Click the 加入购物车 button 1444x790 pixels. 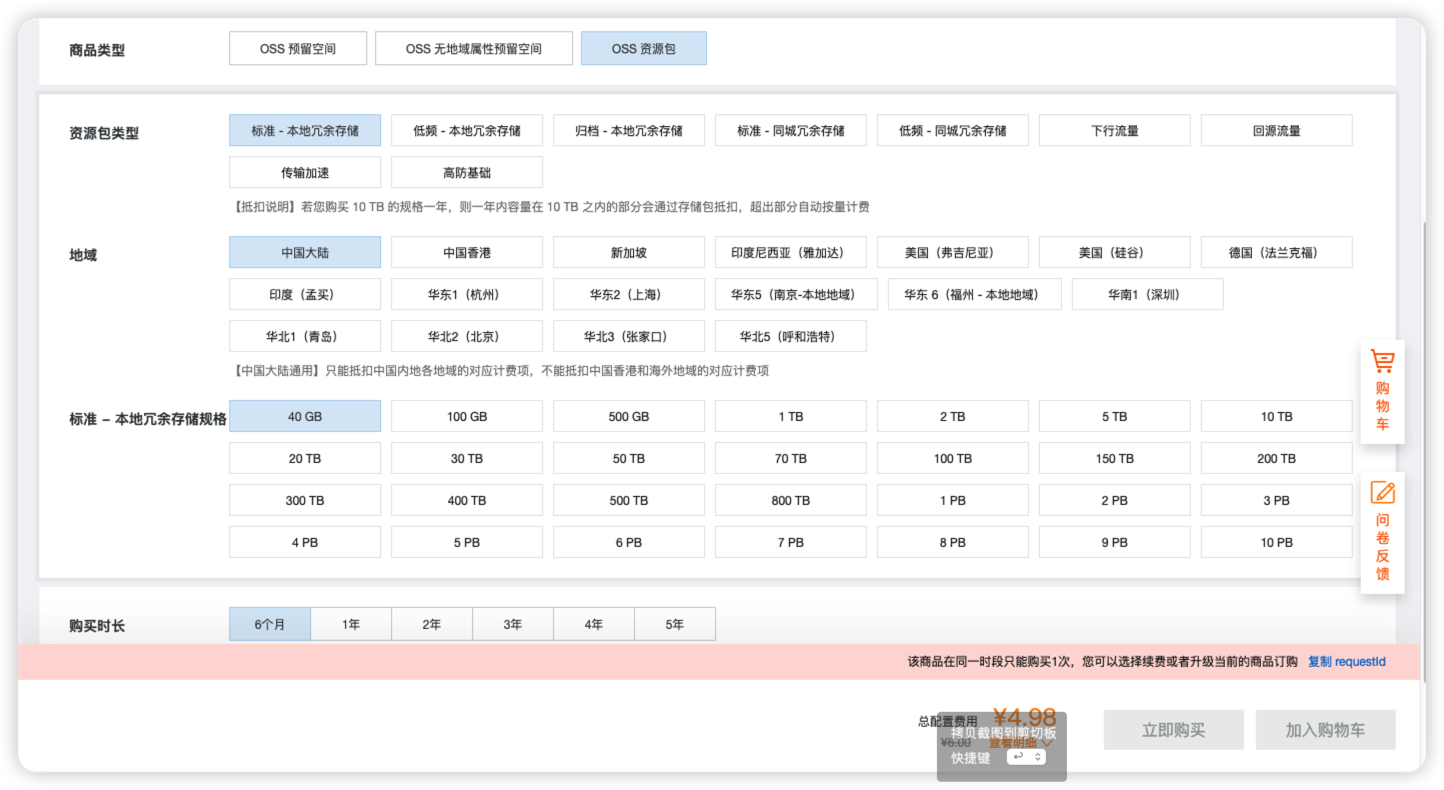click(1325, 730)
